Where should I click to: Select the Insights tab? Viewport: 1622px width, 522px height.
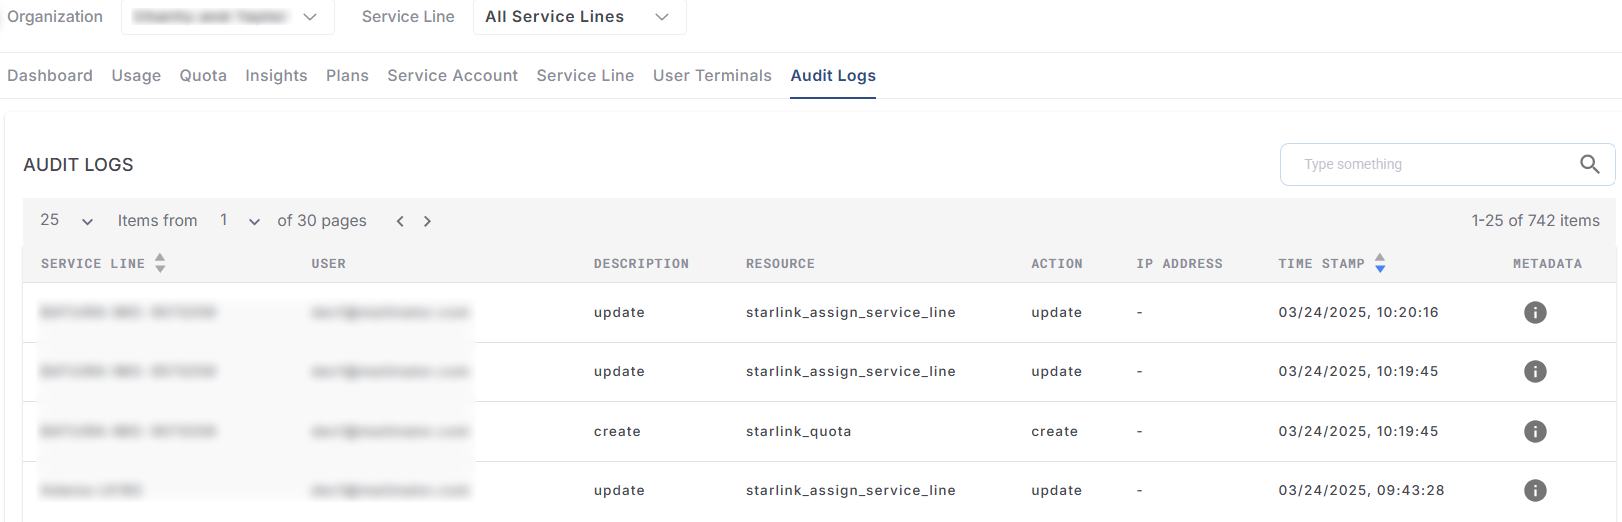(x=276, y=76)
